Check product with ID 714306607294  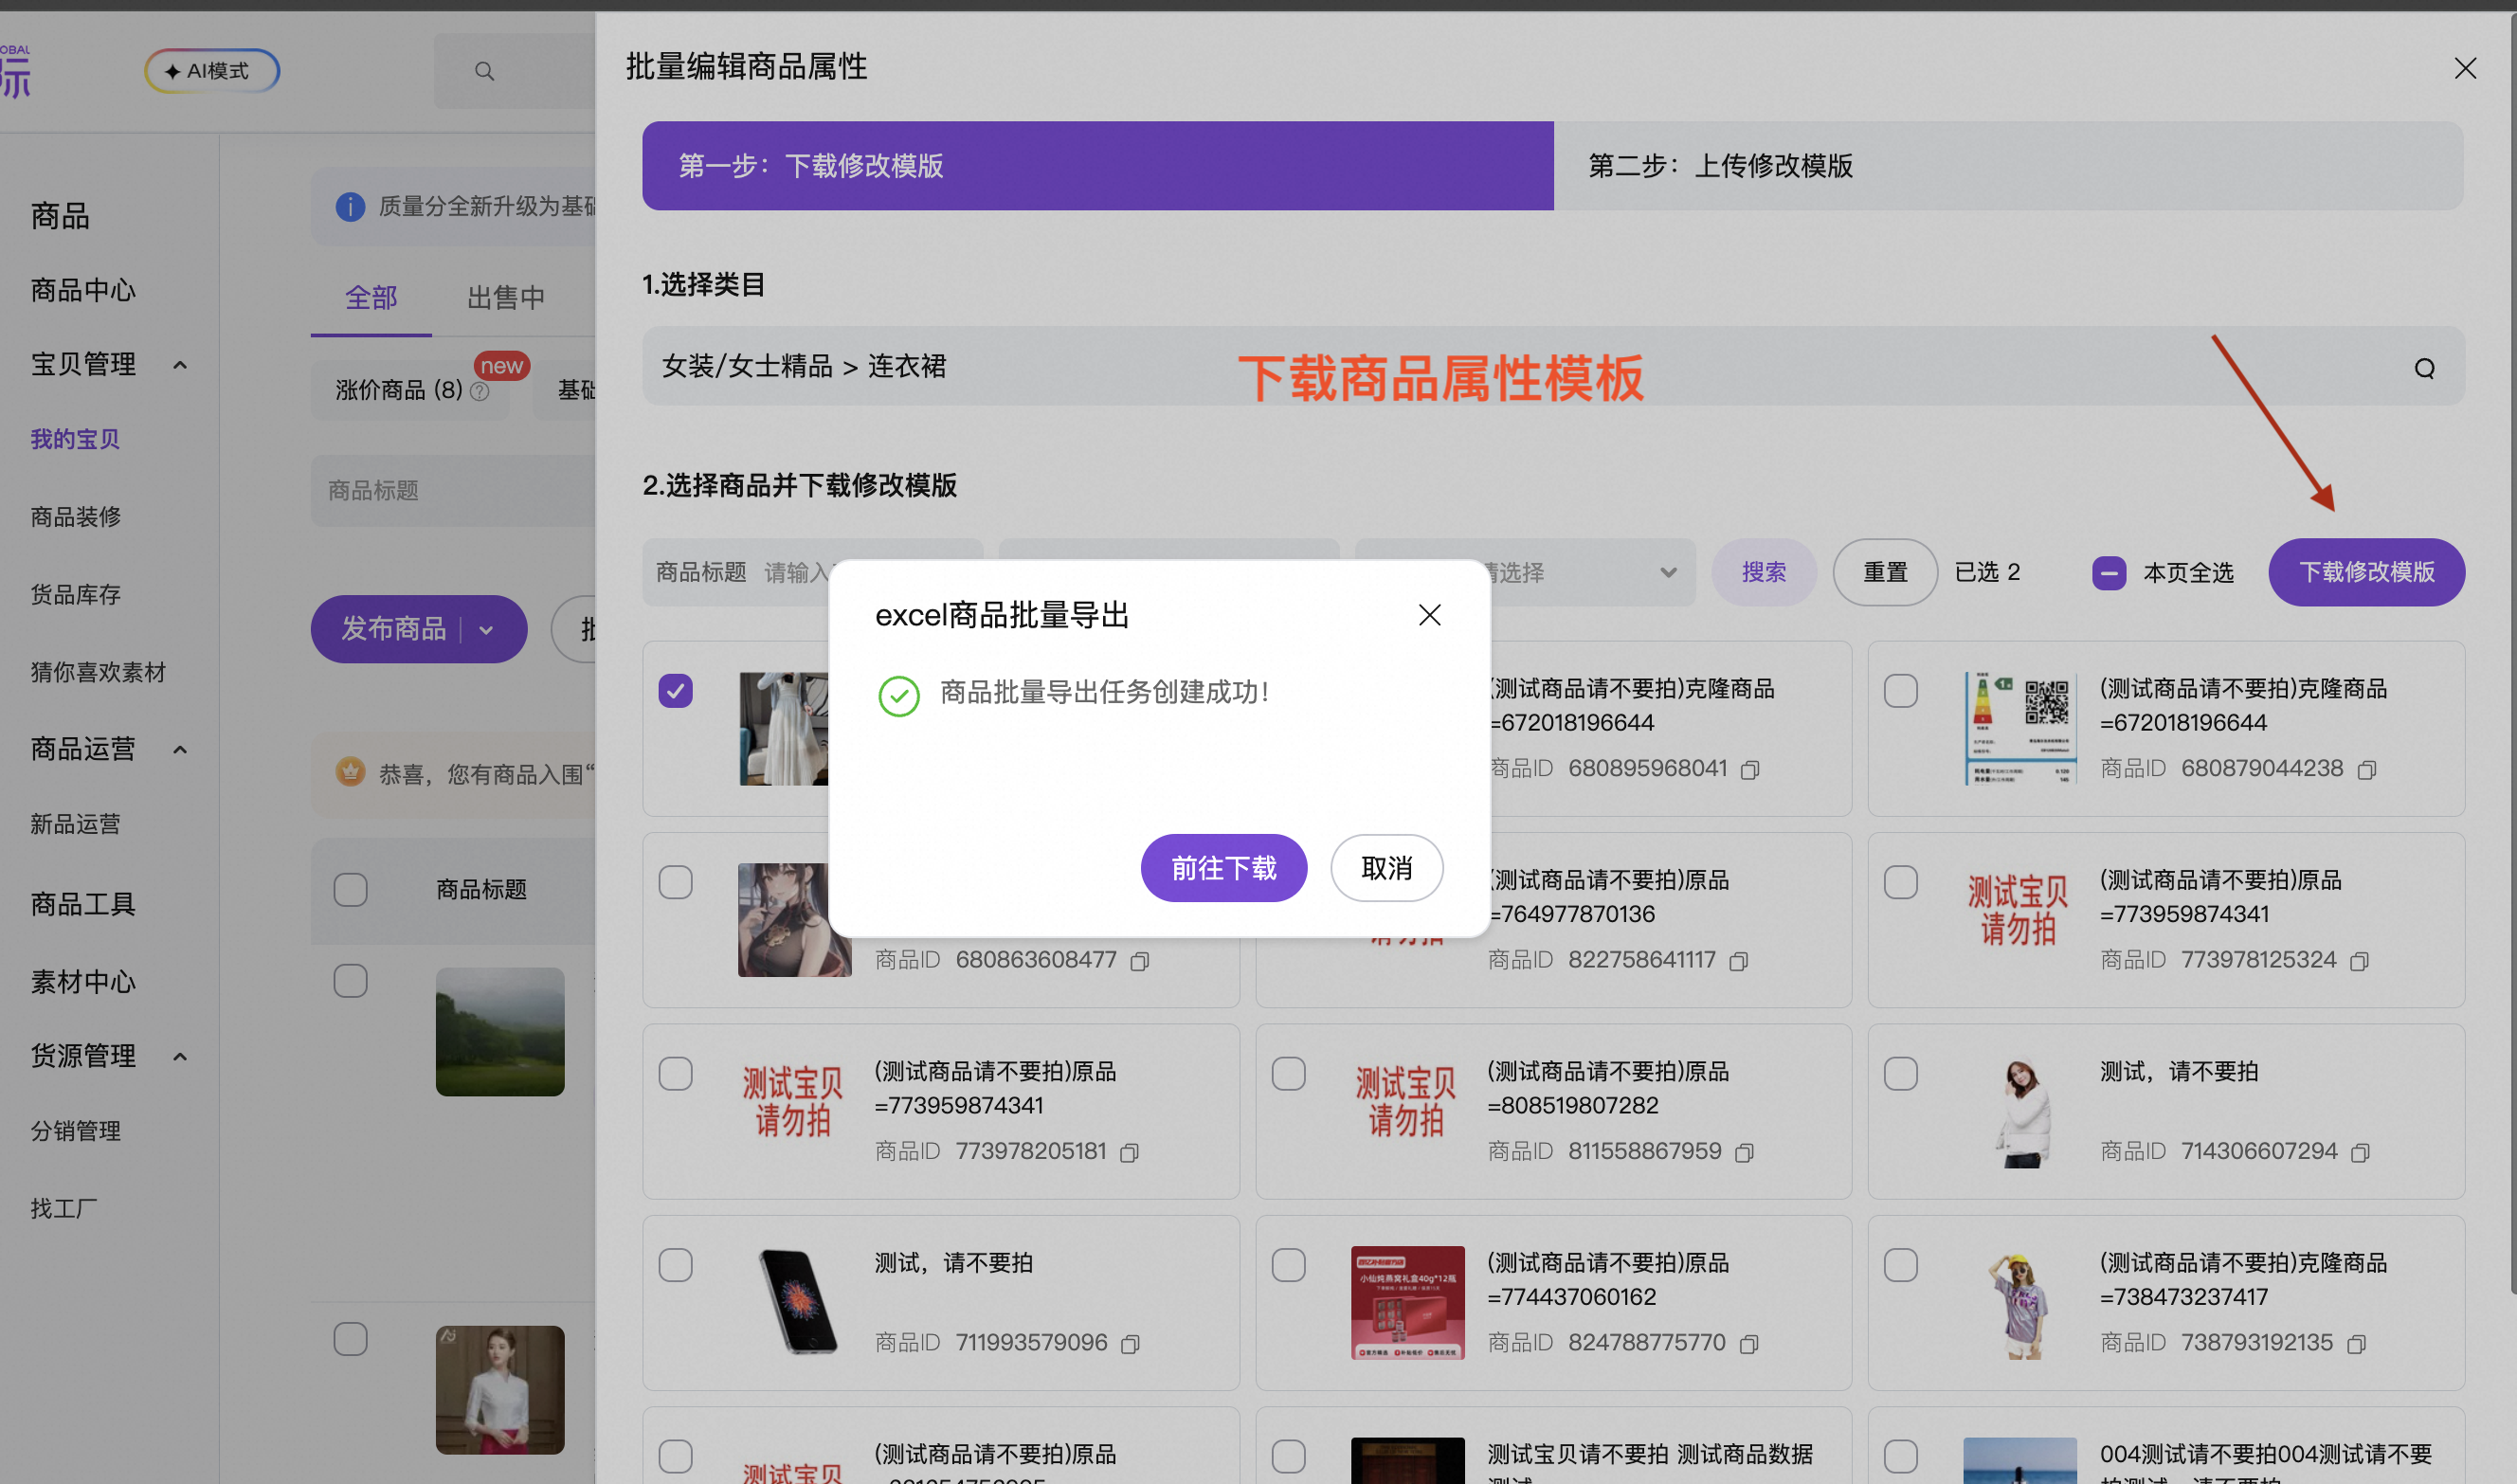click(1900, 1073)
